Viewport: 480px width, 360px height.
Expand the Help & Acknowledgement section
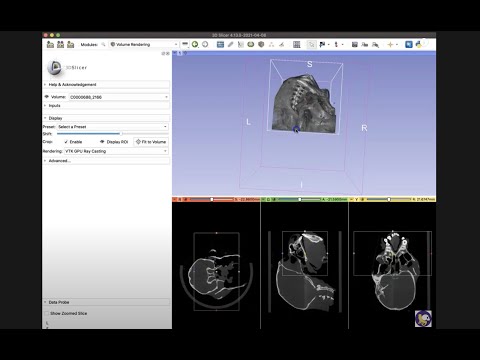106,85
